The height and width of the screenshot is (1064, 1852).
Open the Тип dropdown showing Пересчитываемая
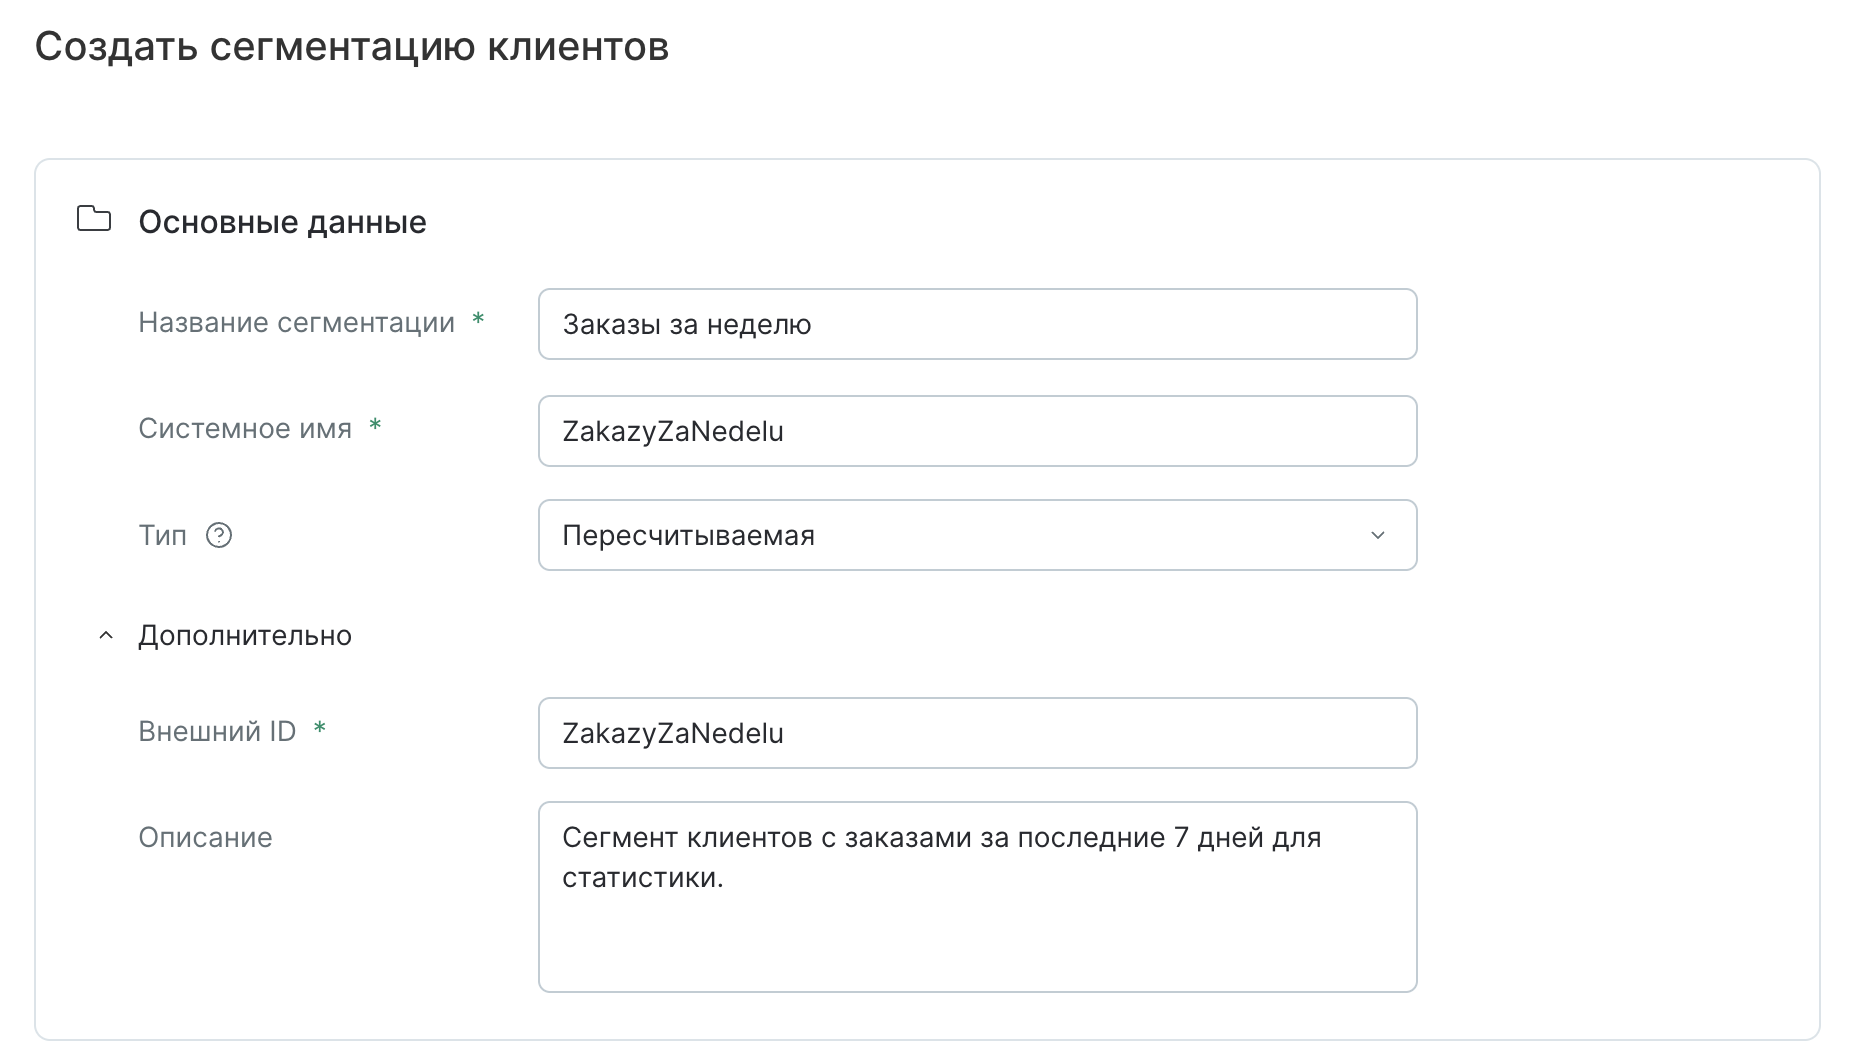(x=976, y=536)
